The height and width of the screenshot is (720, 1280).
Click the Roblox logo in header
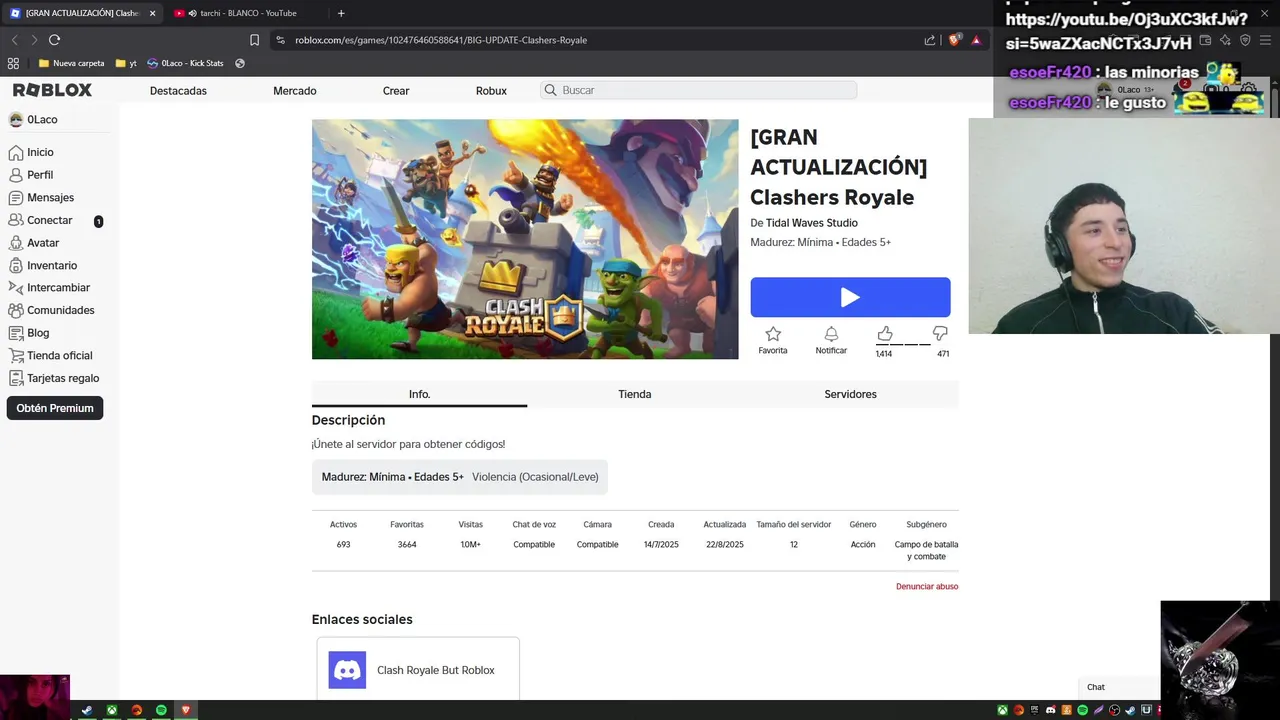click(x=52, y=90)
